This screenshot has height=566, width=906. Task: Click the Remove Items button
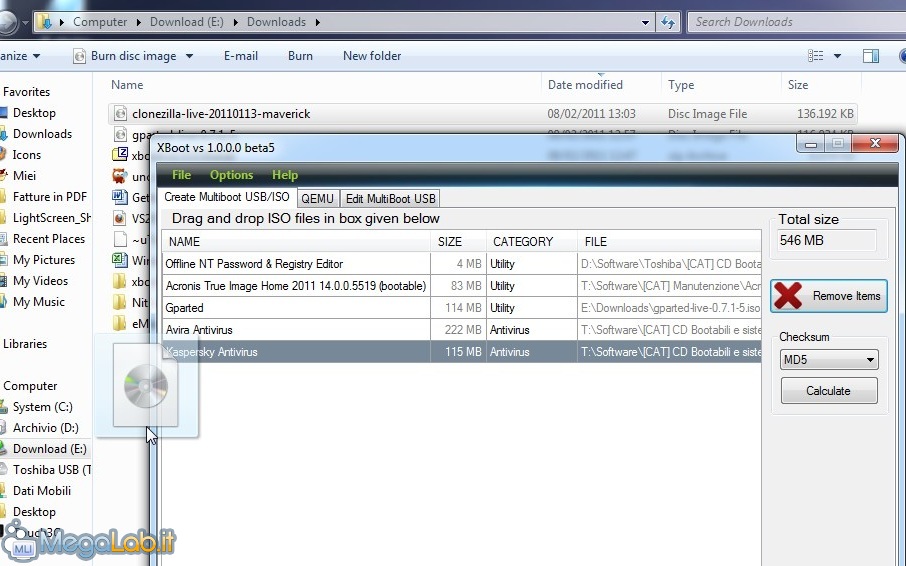pos(829,296)
